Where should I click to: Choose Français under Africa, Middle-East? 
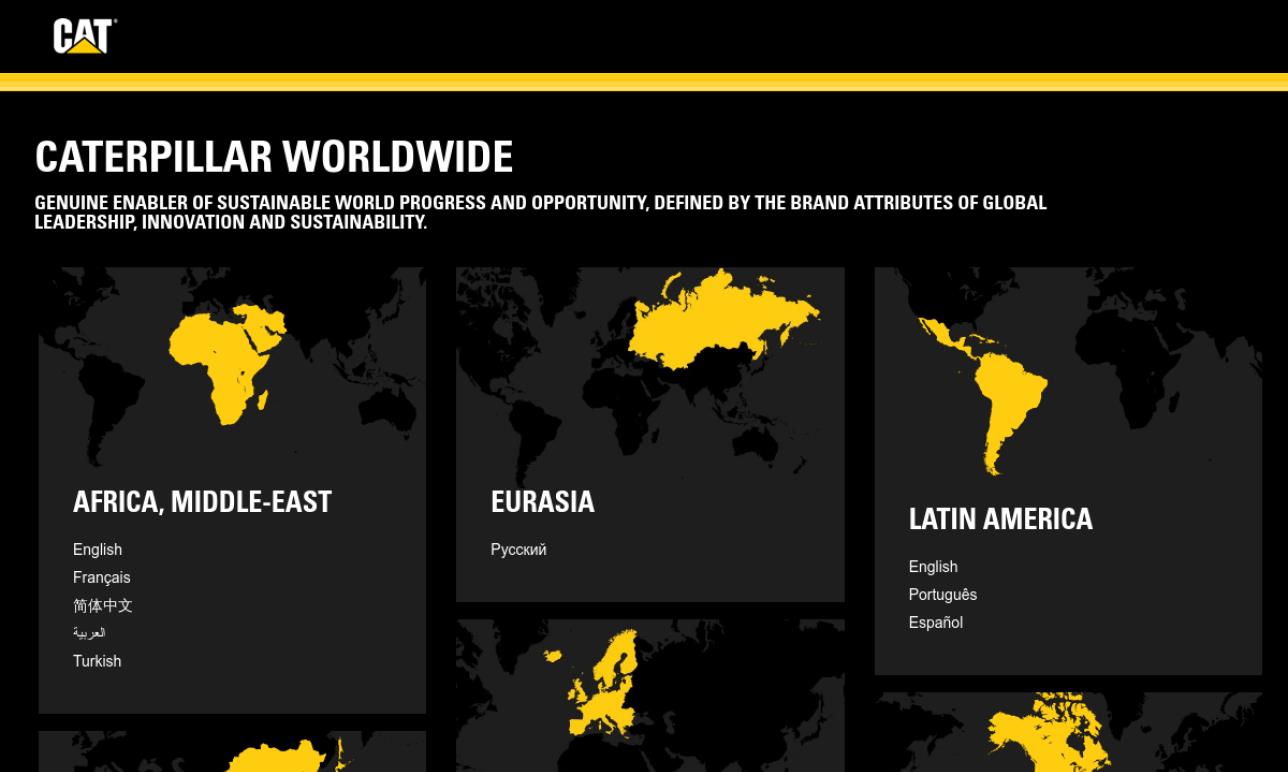click(101, 577)
